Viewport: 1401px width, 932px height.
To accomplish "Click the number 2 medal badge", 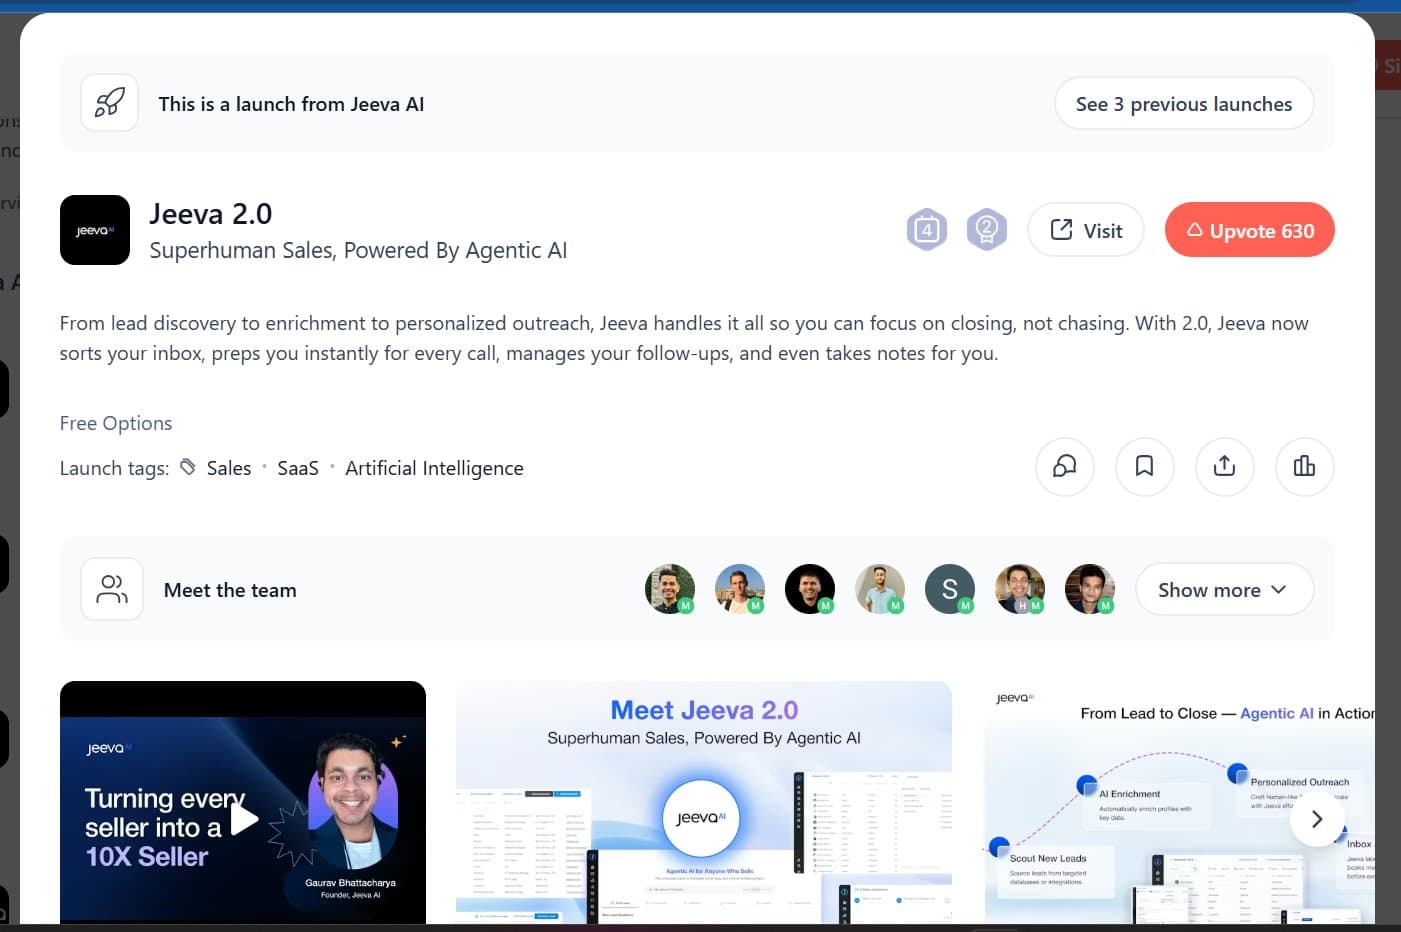I will [987, 230].
